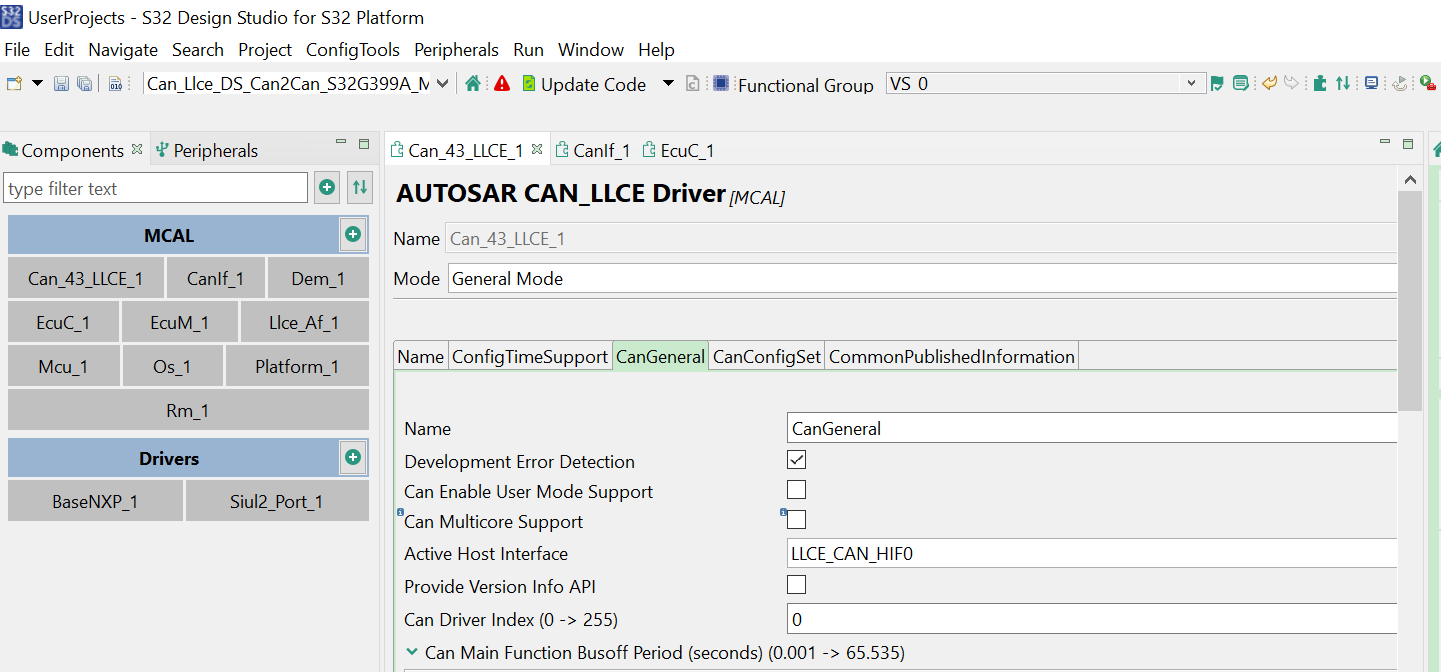Enable Can Enable User Mode Support
The image size is (1441, 672).
coord(796,489)
